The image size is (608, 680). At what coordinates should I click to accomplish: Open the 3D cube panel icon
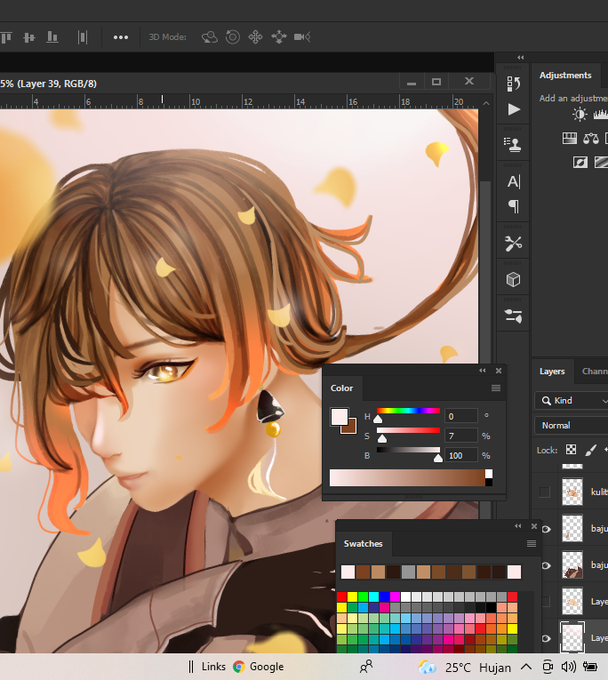[513, 279]
